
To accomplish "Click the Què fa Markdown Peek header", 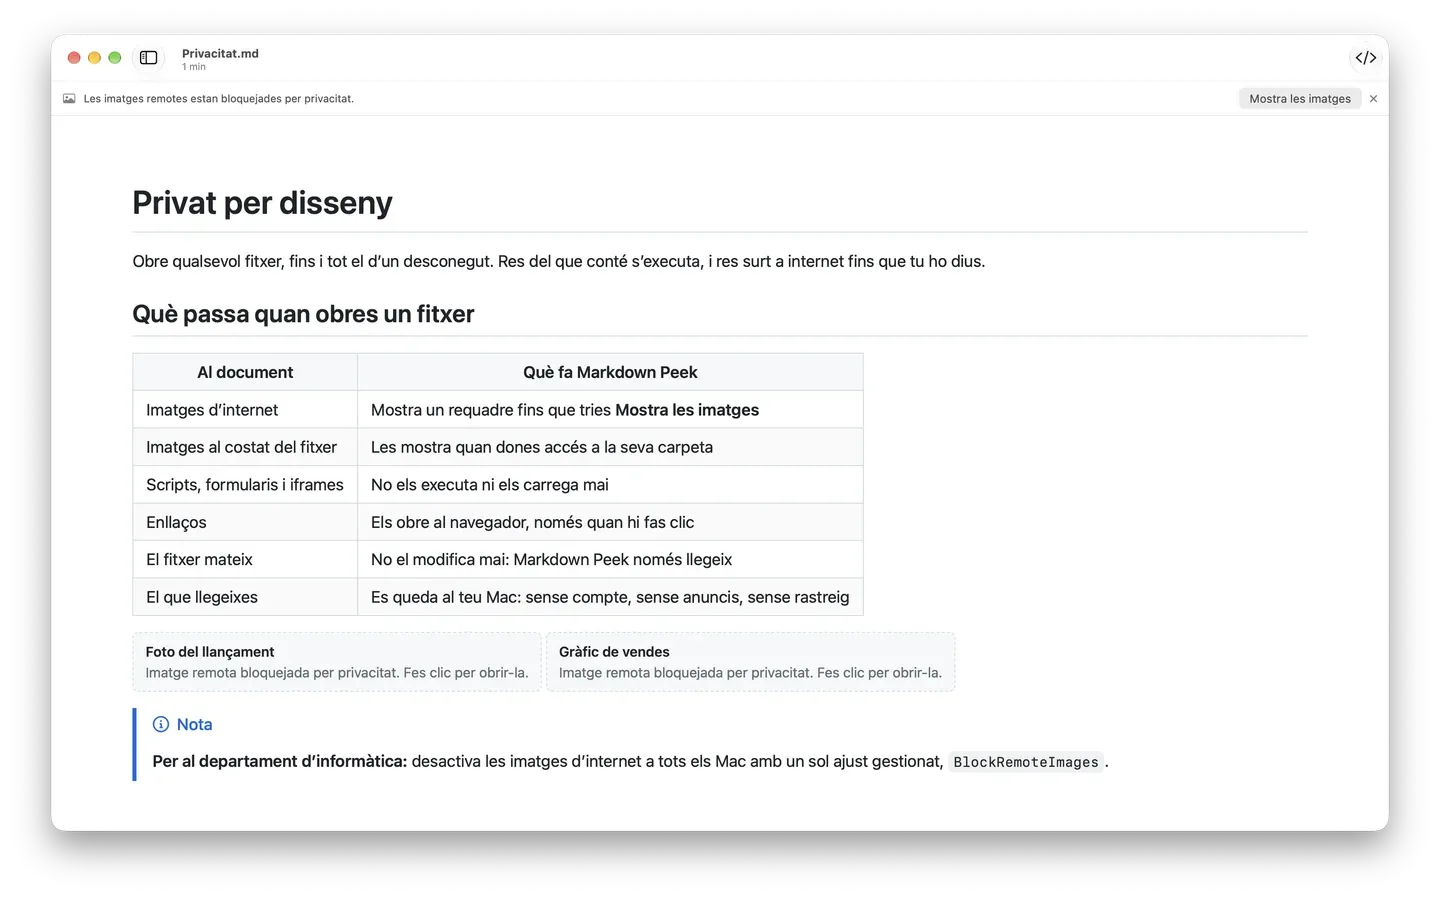I will tap(610, 372).
